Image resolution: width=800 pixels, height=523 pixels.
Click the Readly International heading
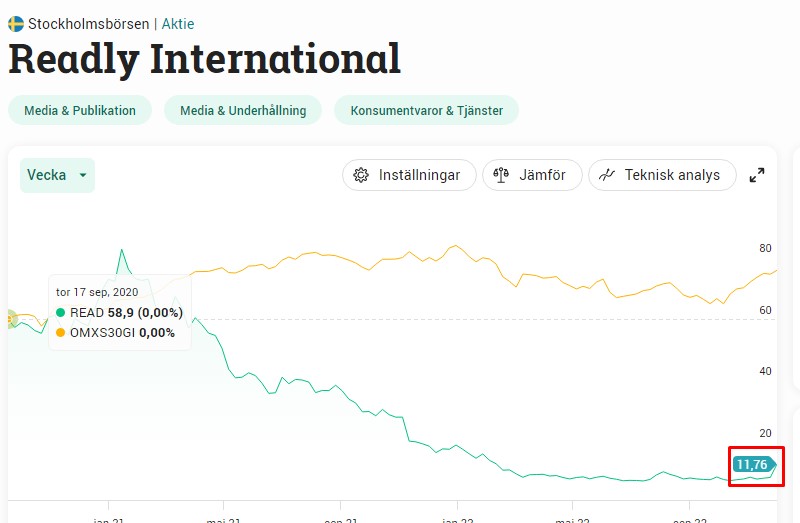[x=204, y=59]
